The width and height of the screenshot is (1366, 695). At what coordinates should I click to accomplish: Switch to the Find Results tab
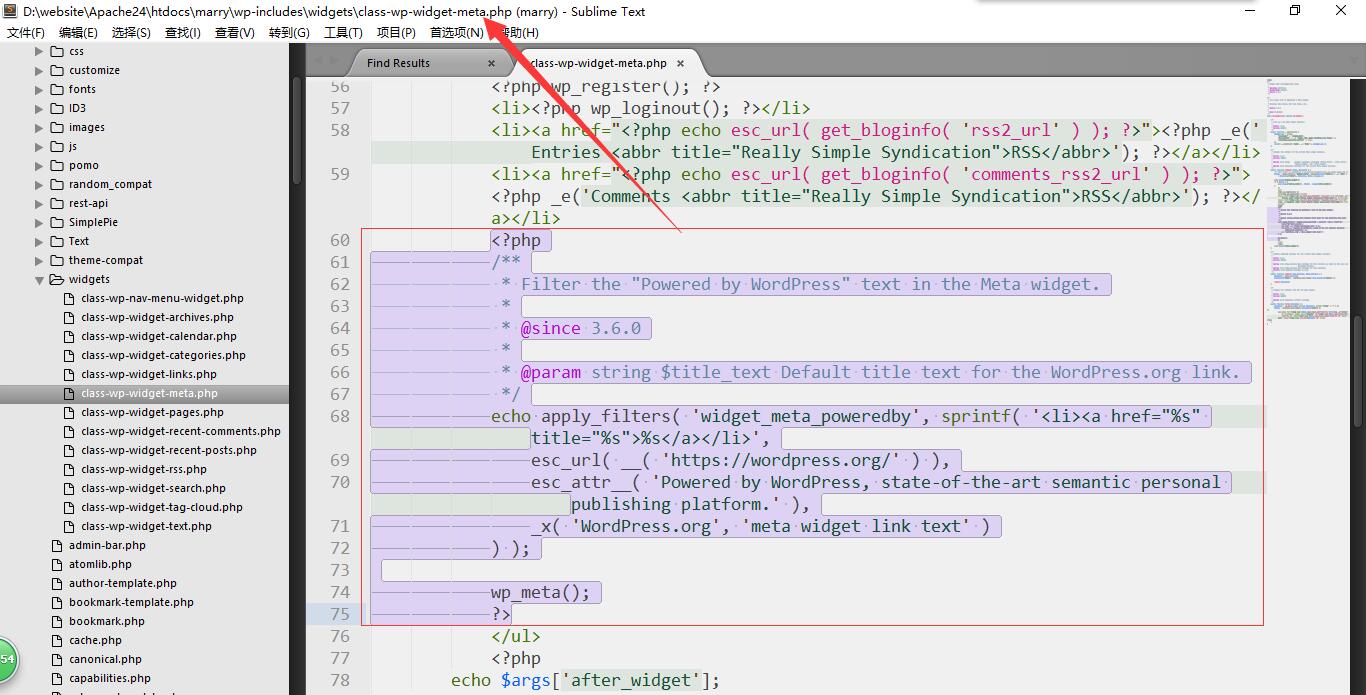pyautogui.click(x=398, y=63)
